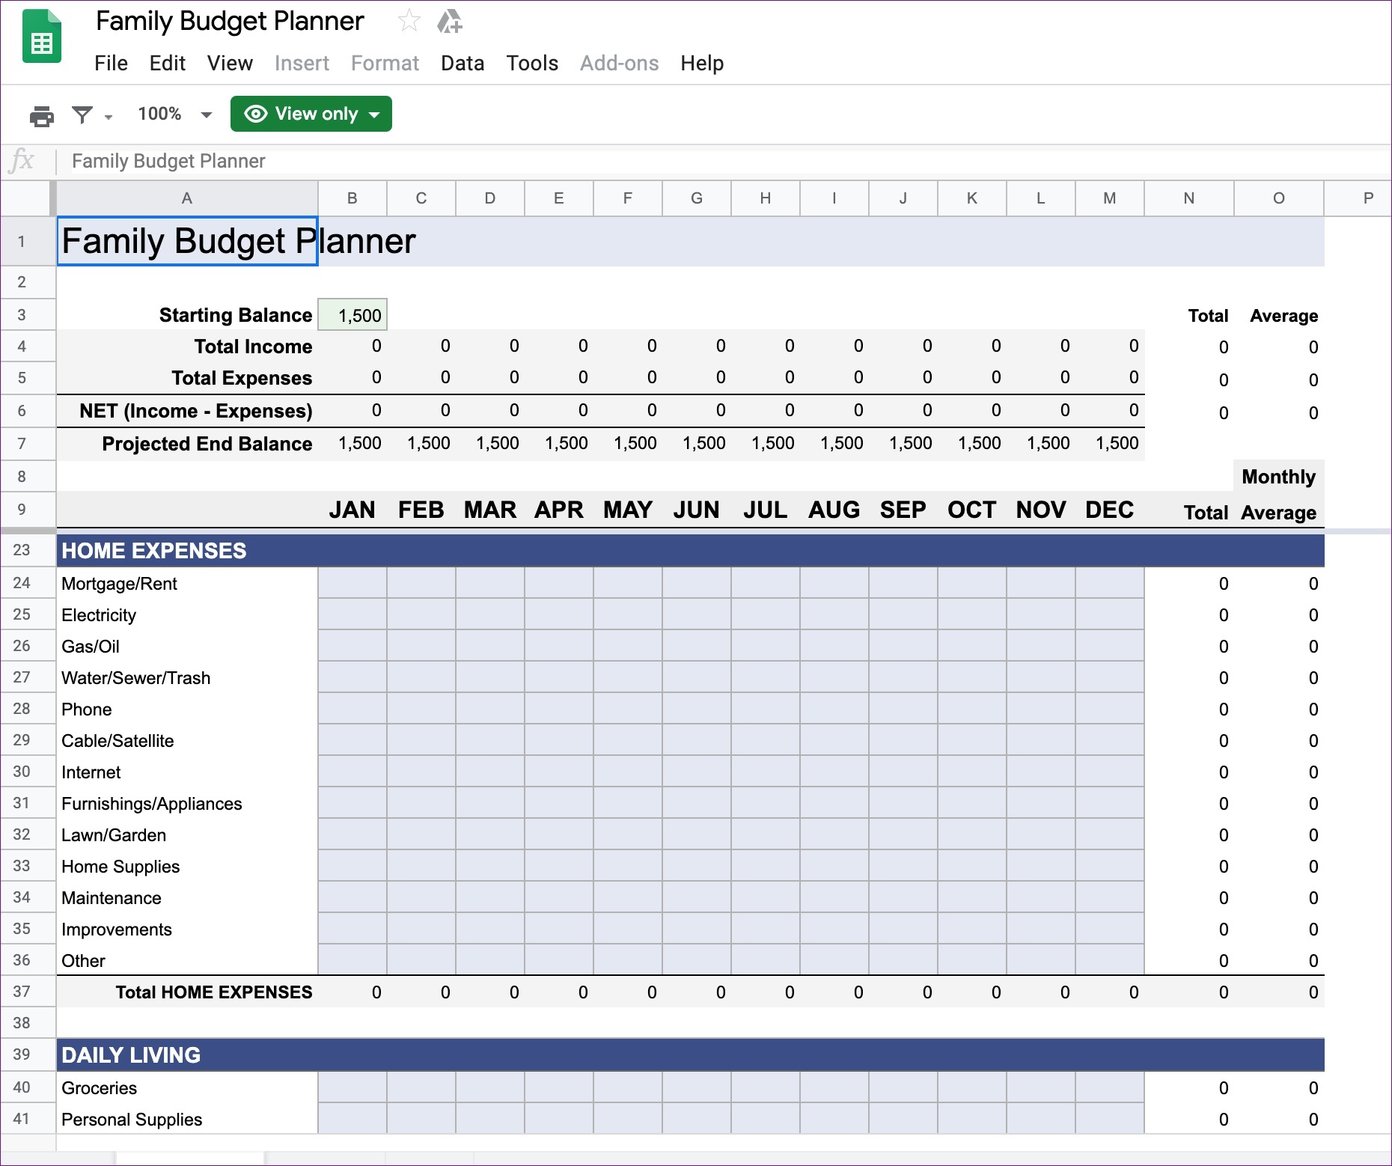Open the 100% zoom dropdown
The image size is (1392, 1166).
(x=176, y=114)
